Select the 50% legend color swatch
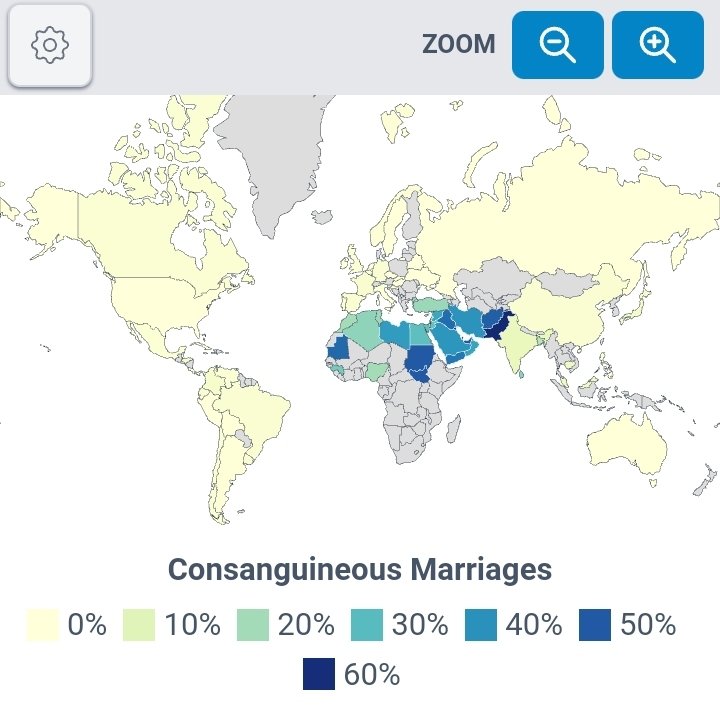This screenshot has height=723, width=720. tap(595, 625)
